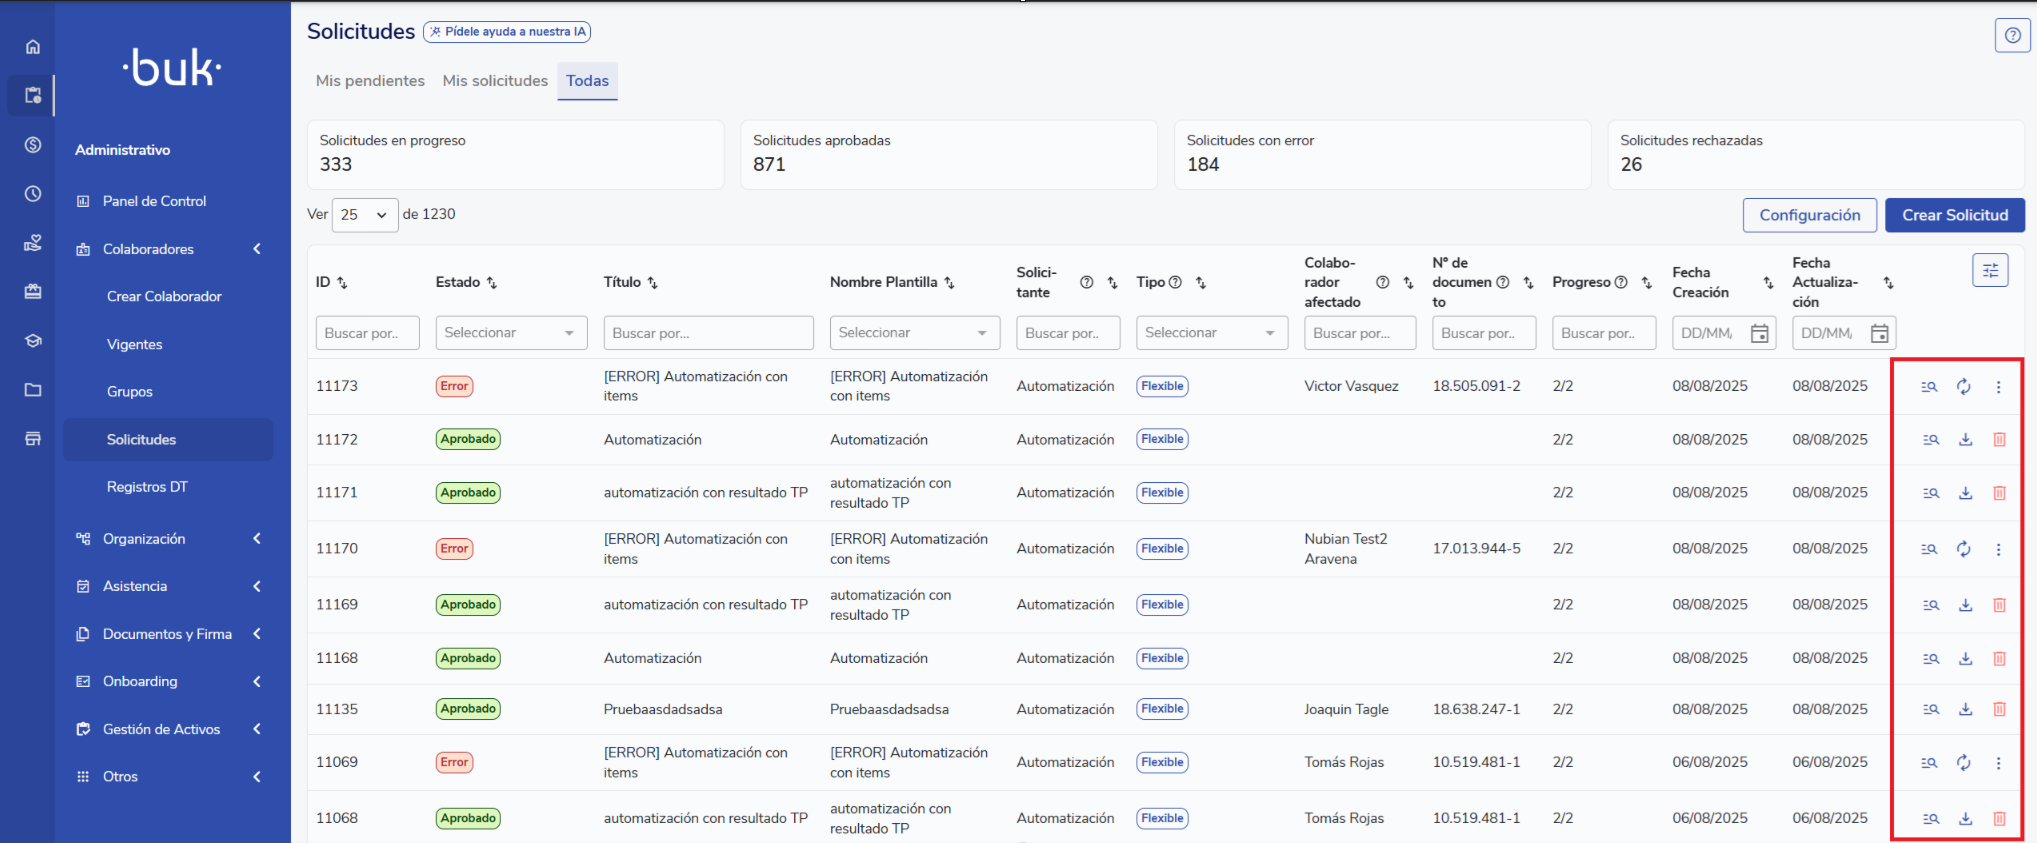View details icon for request 11173
This screenshot has height=843, width=2037.
click(1930, 387)
